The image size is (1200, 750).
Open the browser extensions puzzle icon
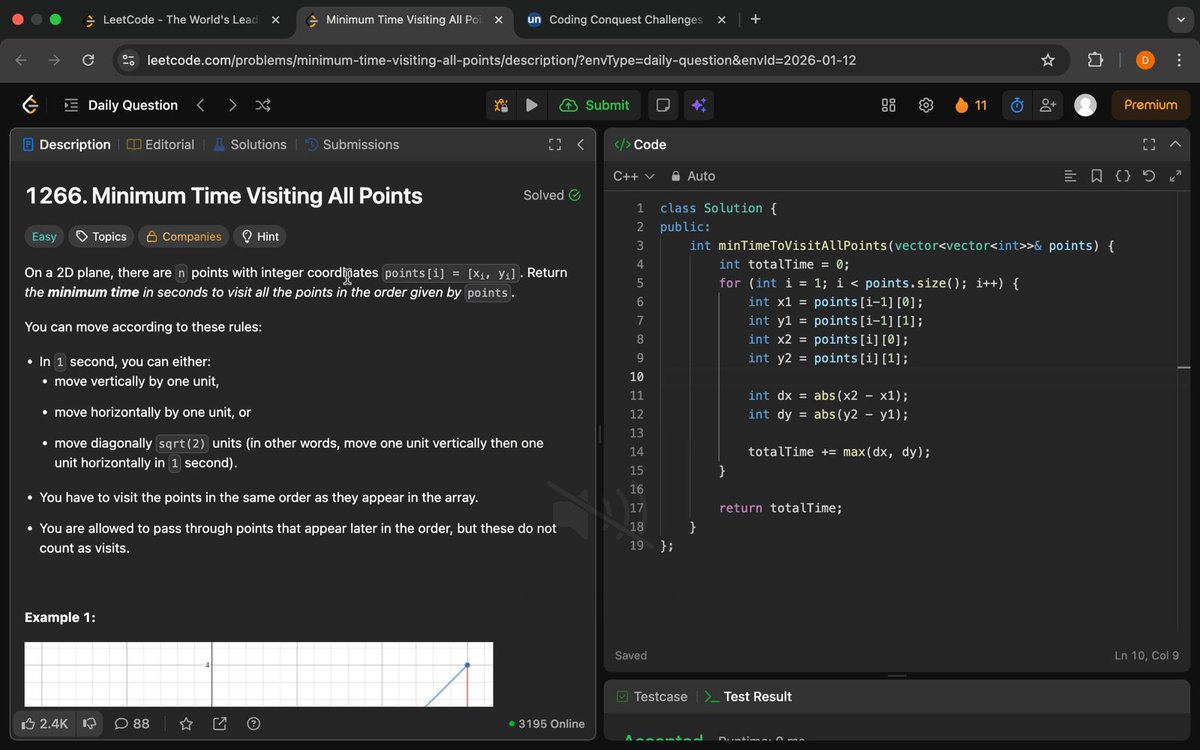click(x=1095, y=60)
